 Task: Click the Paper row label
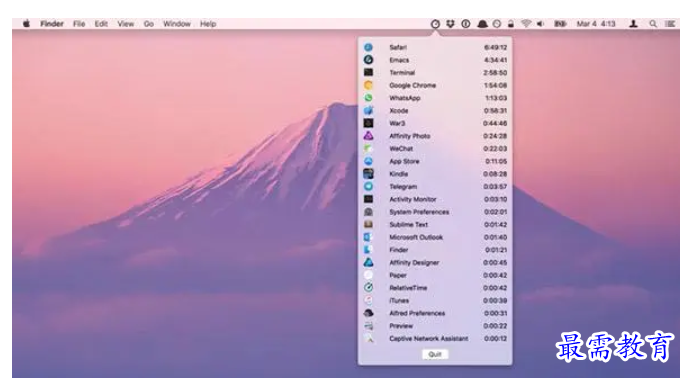click(x=398, y=275)
